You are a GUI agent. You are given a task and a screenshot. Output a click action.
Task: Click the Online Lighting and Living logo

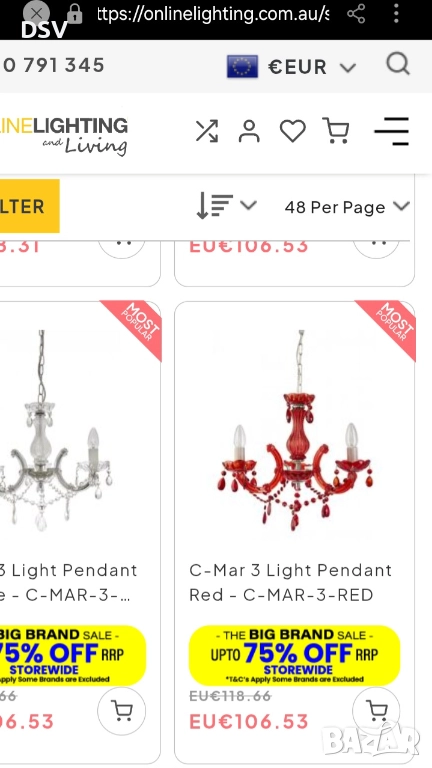click(64, 136)
